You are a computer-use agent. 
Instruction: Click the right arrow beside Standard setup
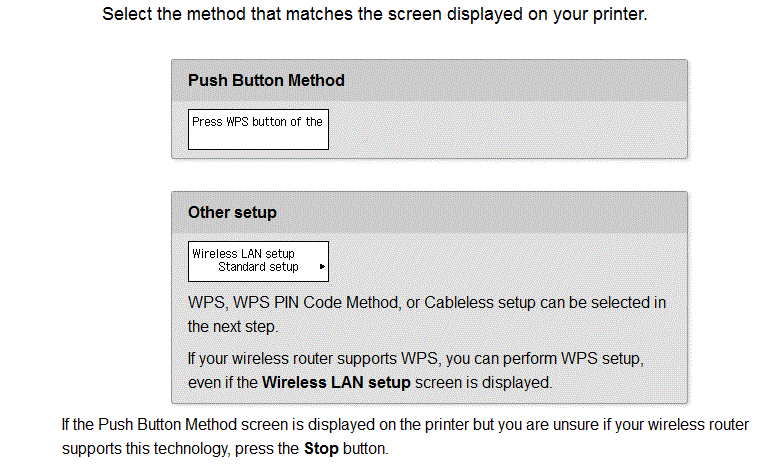322,266
